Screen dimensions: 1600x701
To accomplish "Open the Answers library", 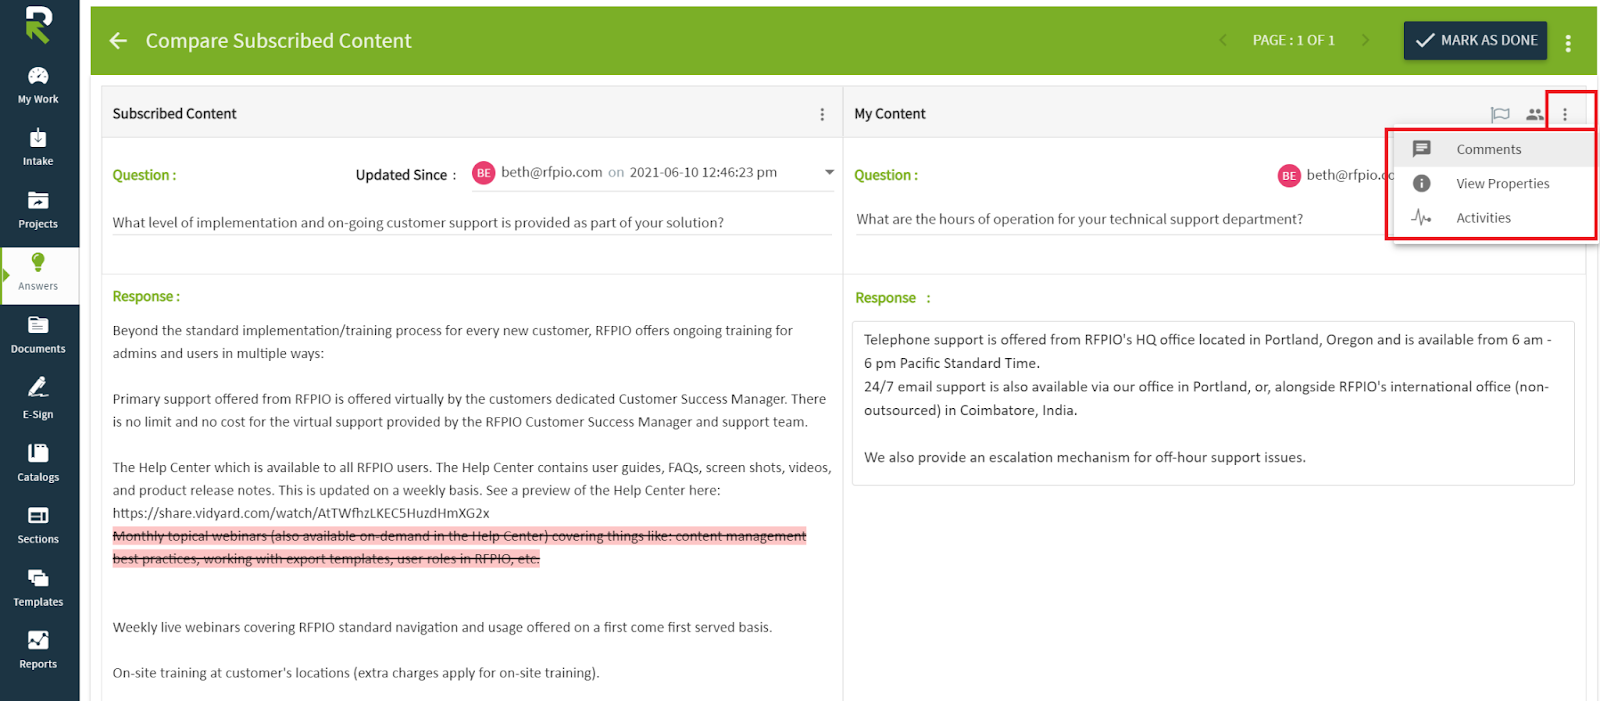I will 38,273.
